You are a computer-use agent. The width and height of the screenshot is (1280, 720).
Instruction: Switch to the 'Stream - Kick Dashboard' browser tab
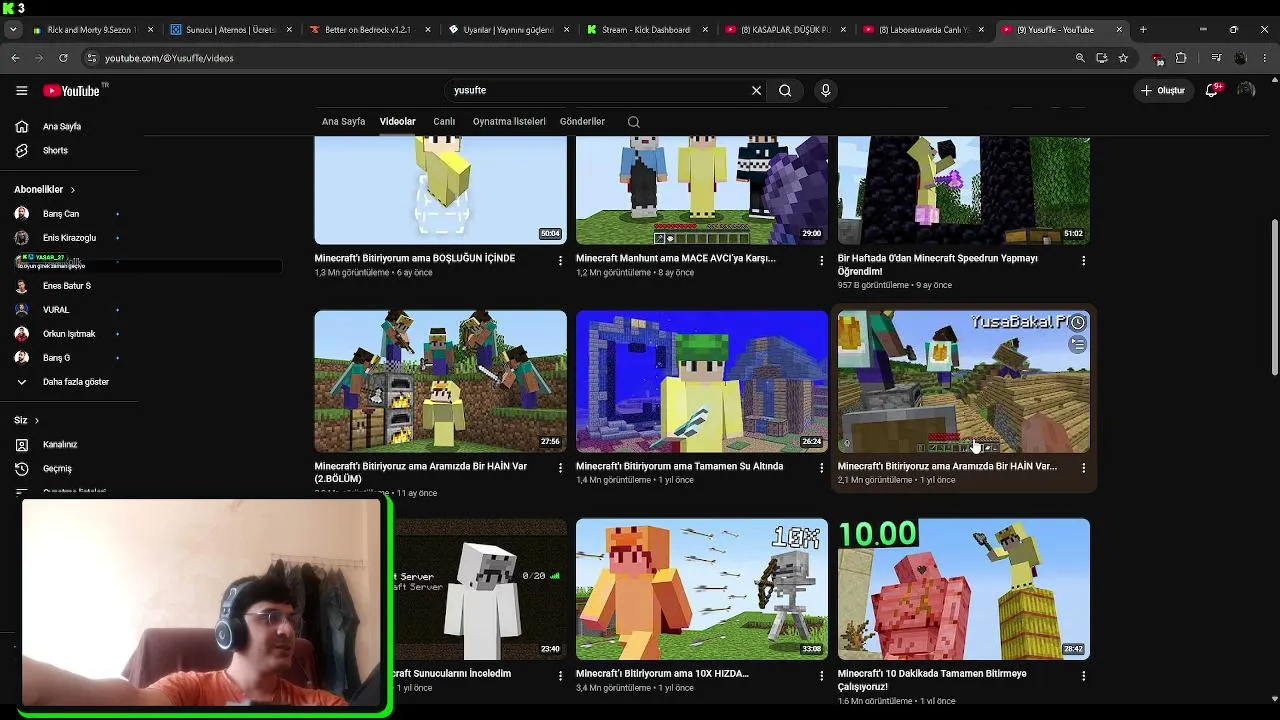(x=646, y=30)
